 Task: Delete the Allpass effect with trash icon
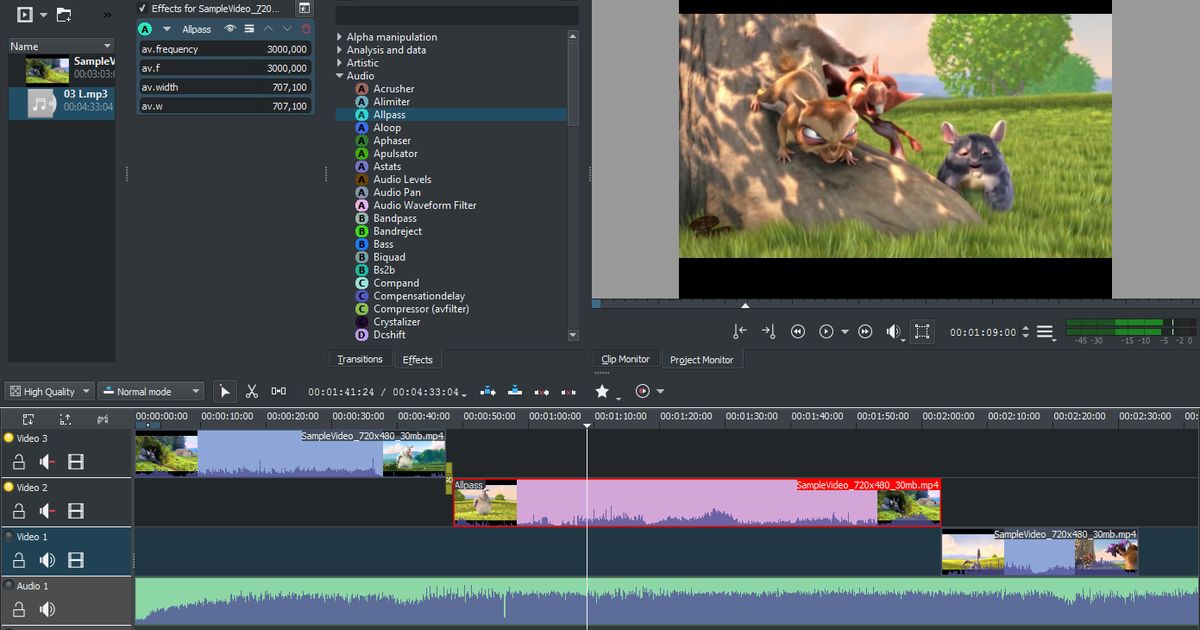(x=306, y=29)
